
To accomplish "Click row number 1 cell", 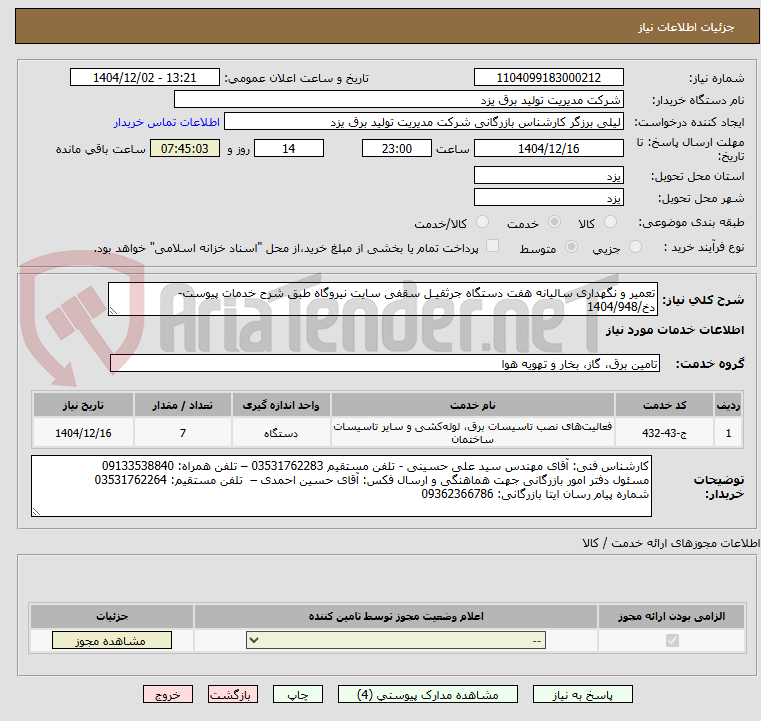I will pyautogui.click(x=728, y=433).
